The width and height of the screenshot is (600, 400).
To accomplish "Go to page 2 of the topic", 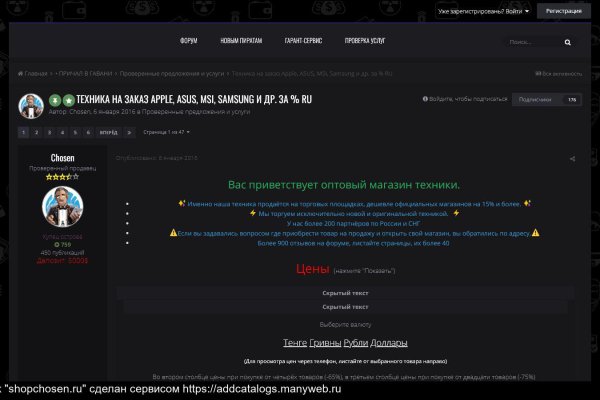I will [36, 132].
